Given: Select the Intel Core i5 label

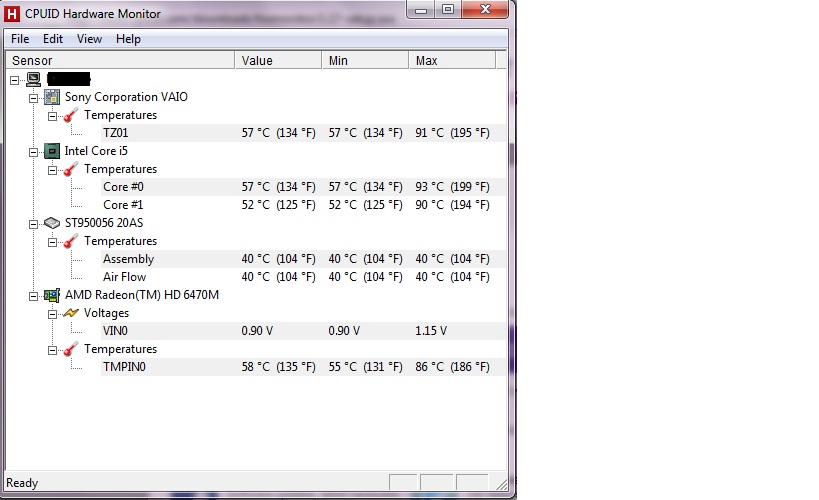Looking at the screenshot, I should coord(96,151).
